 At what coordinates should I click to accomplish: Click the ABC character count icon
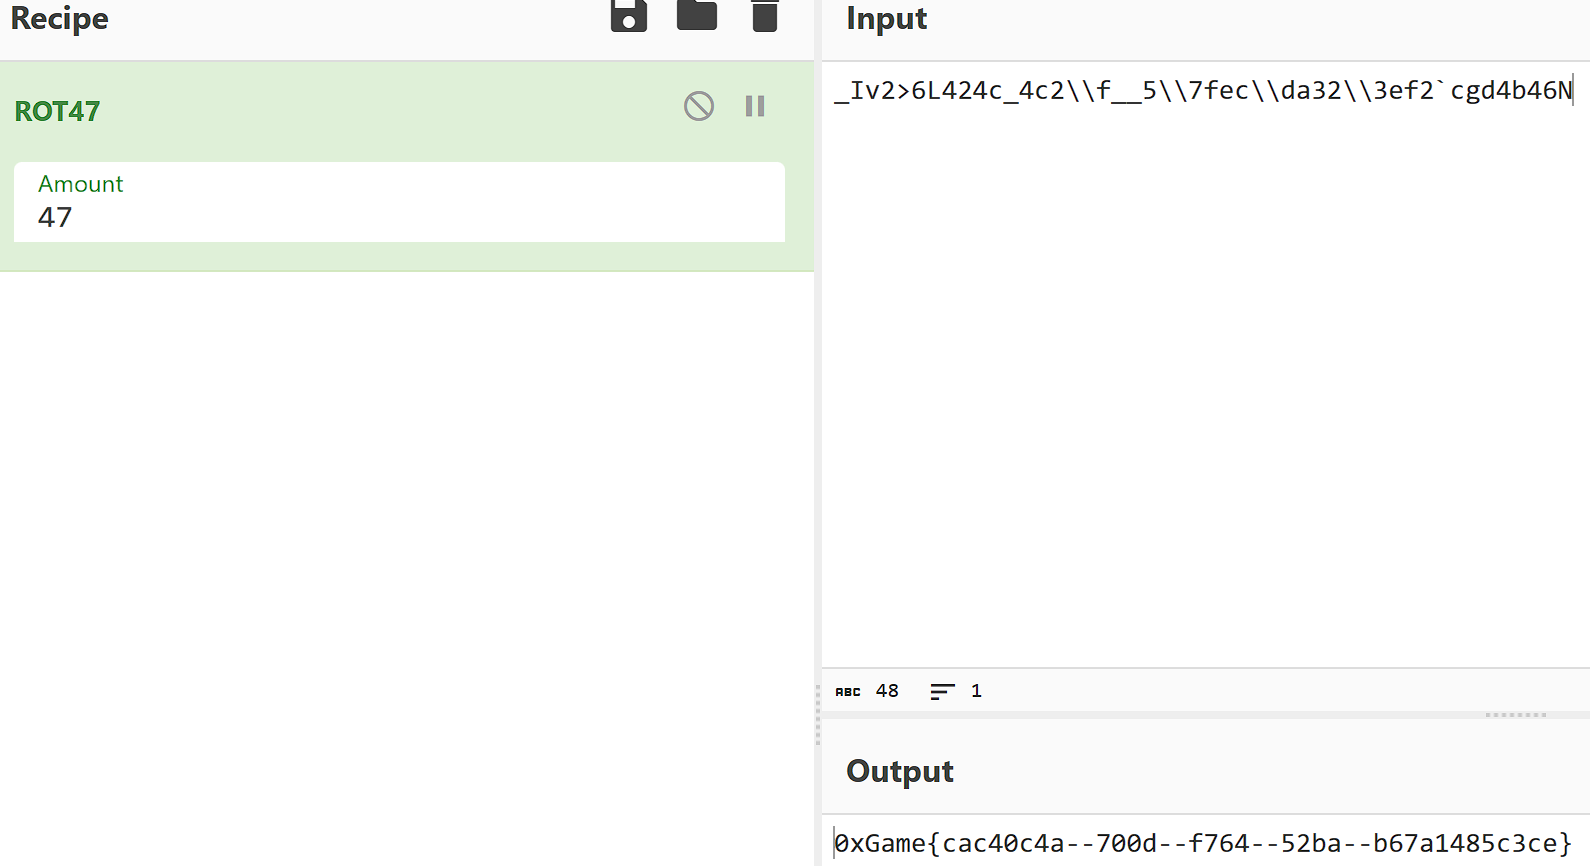pyautogui.click(x=848, y=691)
